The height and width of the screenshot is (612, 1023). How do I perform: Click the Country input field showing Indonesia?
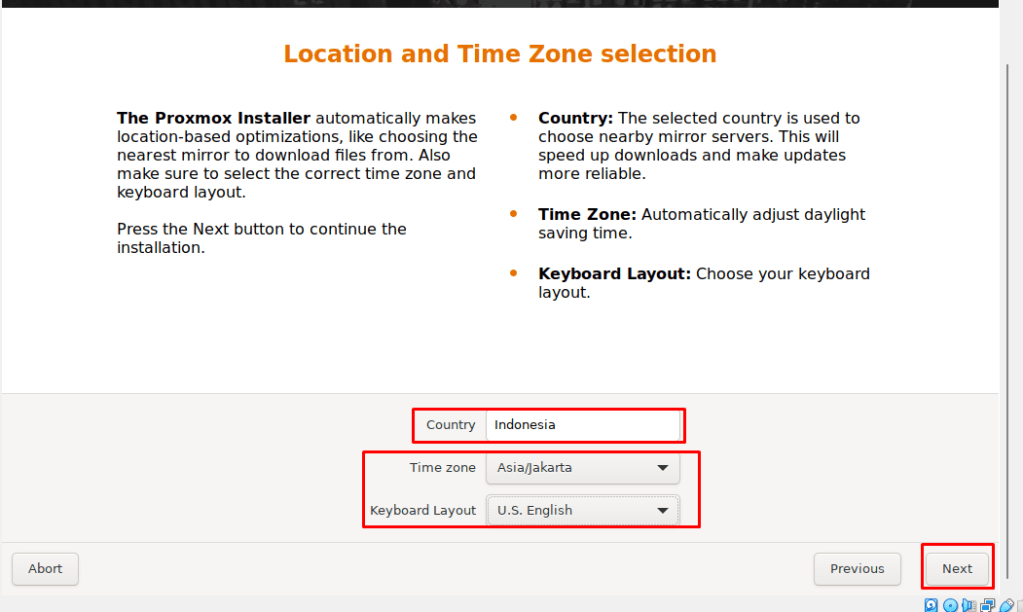pyautogui.click(x=582, y=425)
